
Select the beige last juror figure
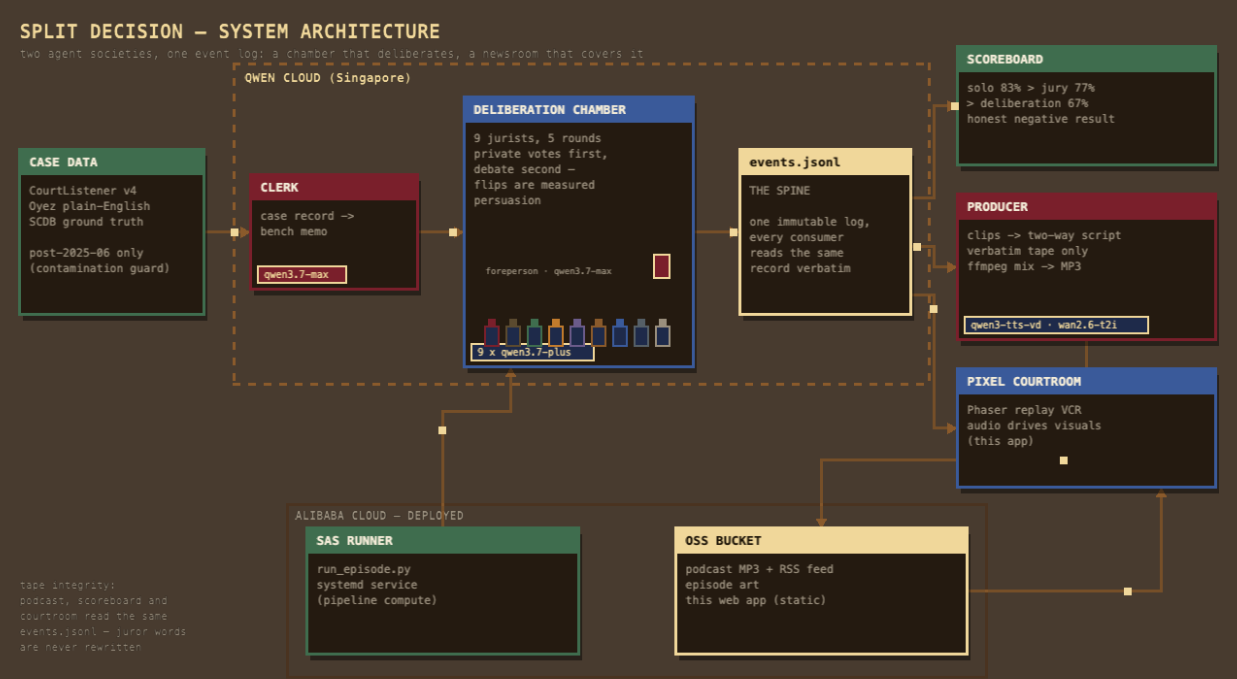[662, 333]
